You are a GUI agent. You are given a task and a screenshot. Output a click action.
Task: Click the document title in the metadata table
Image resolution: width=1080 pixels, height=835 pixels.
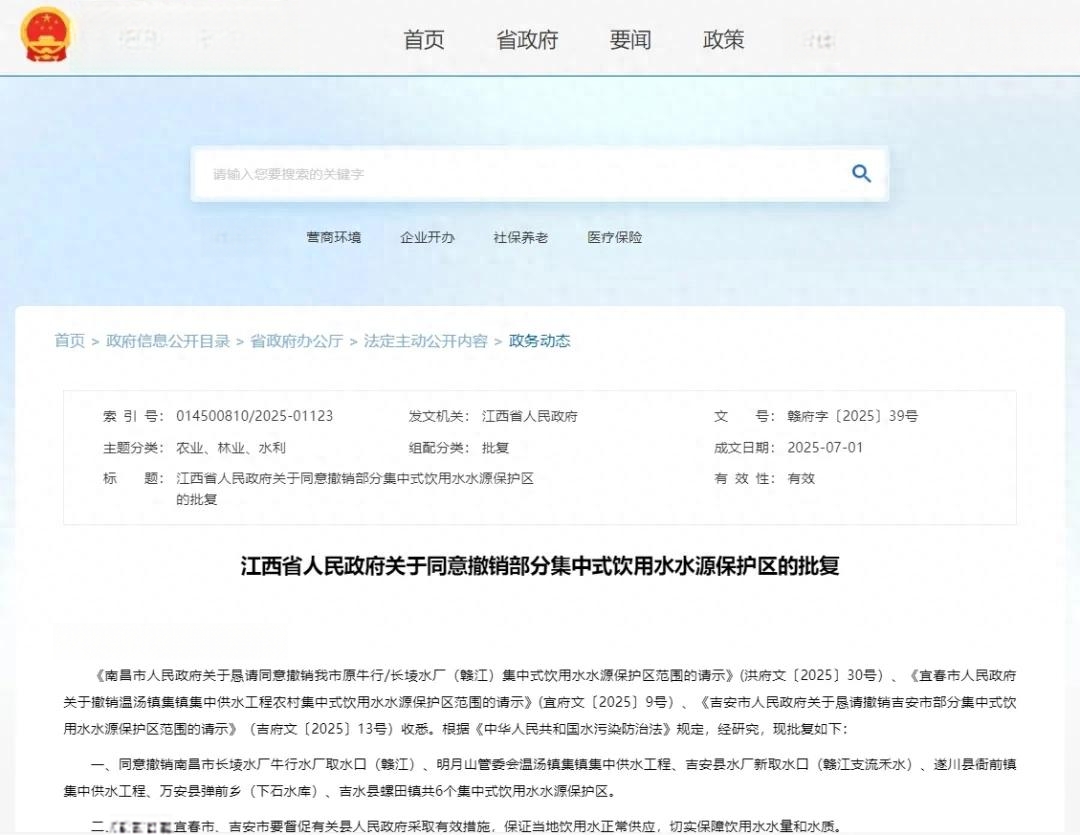[355, 488]
